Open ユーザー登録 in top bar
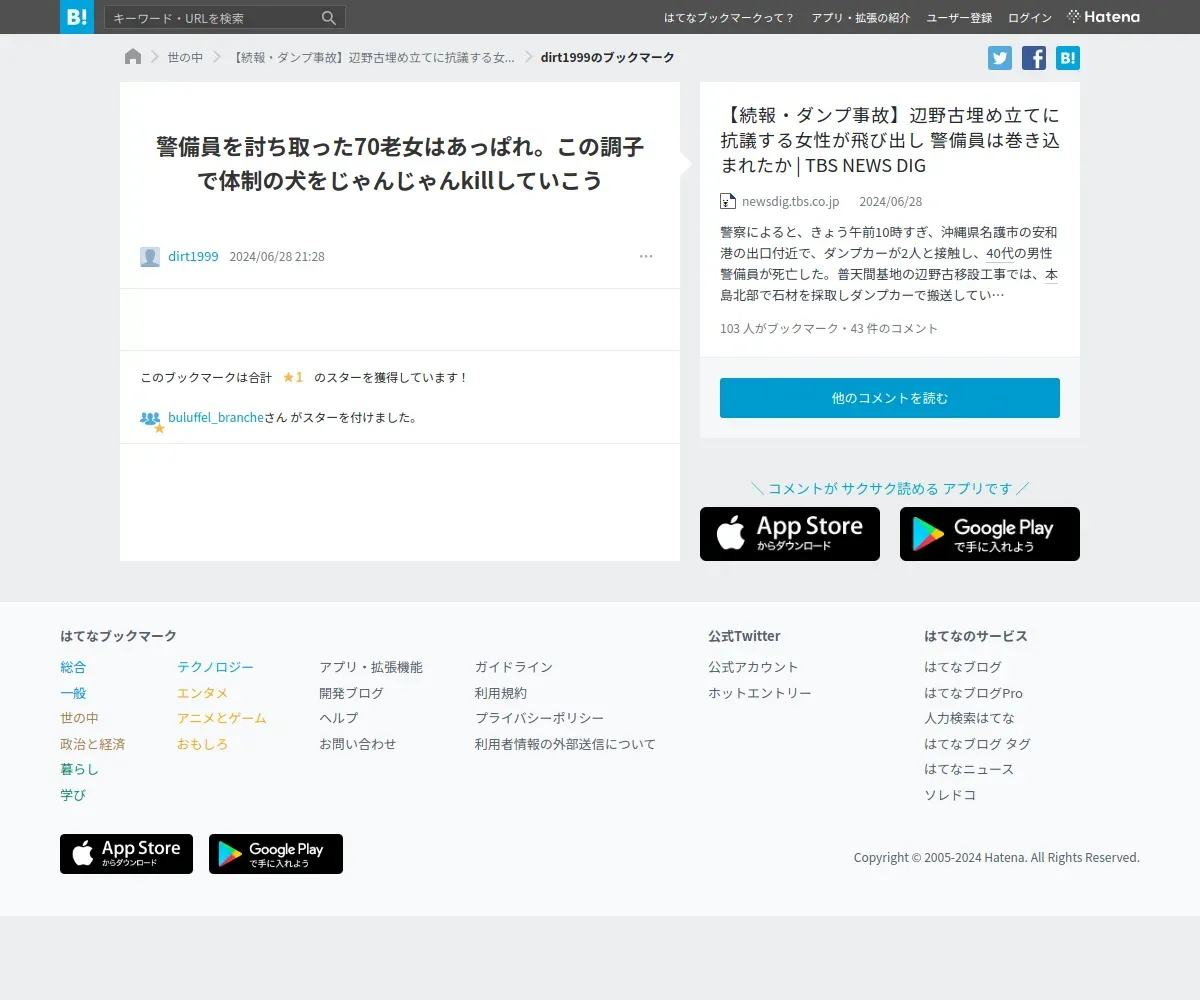 [959, 18]
